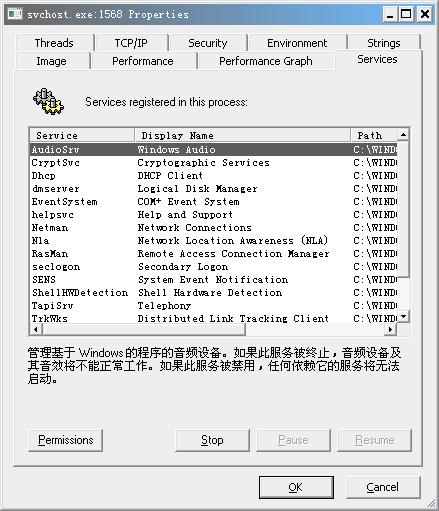Screen dimensions: 439x511
Task: Sort by the Service column header
Action: (82, 135)
